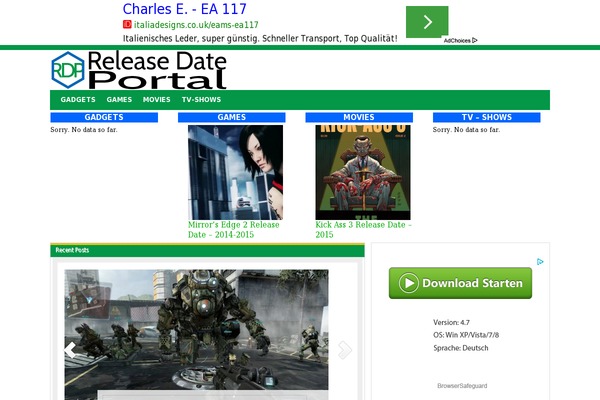This screenshot has width=600, height=400.
Task: Click the green arrow ad button
Action: [x=427, y=22]
